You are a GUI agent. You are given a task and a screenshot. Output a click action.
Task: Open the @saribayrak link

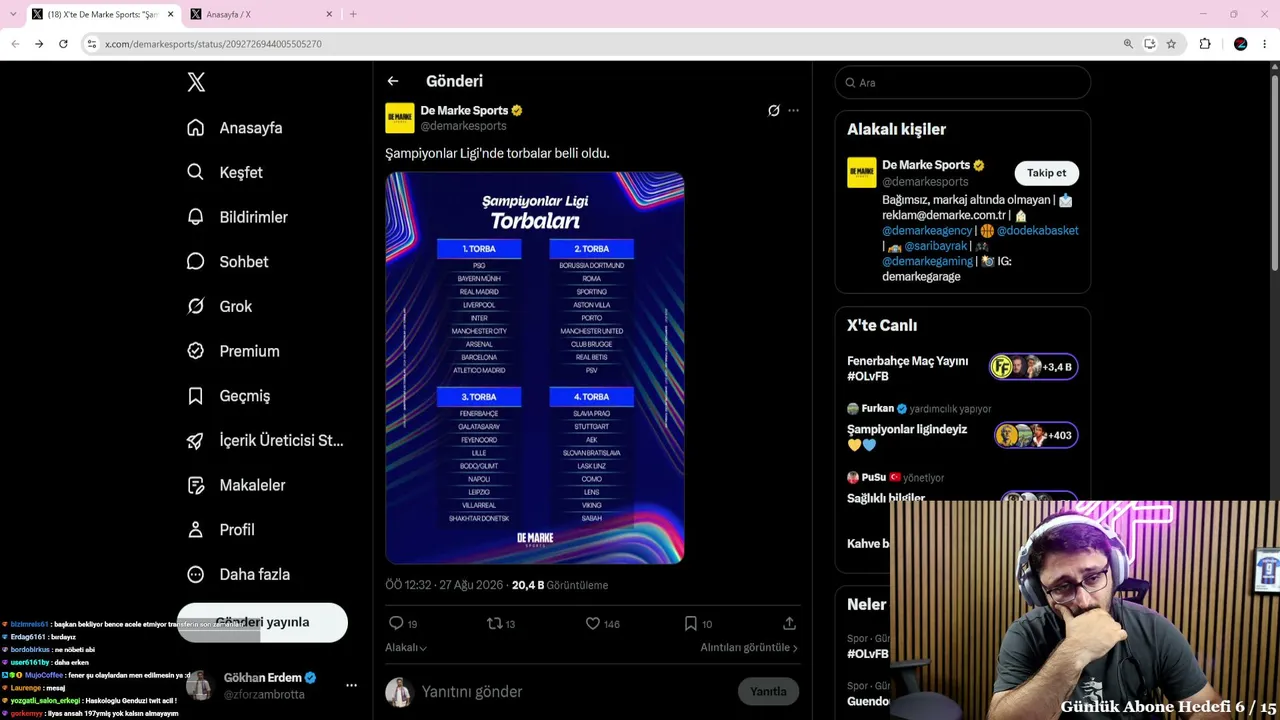[x=936, y=246]
